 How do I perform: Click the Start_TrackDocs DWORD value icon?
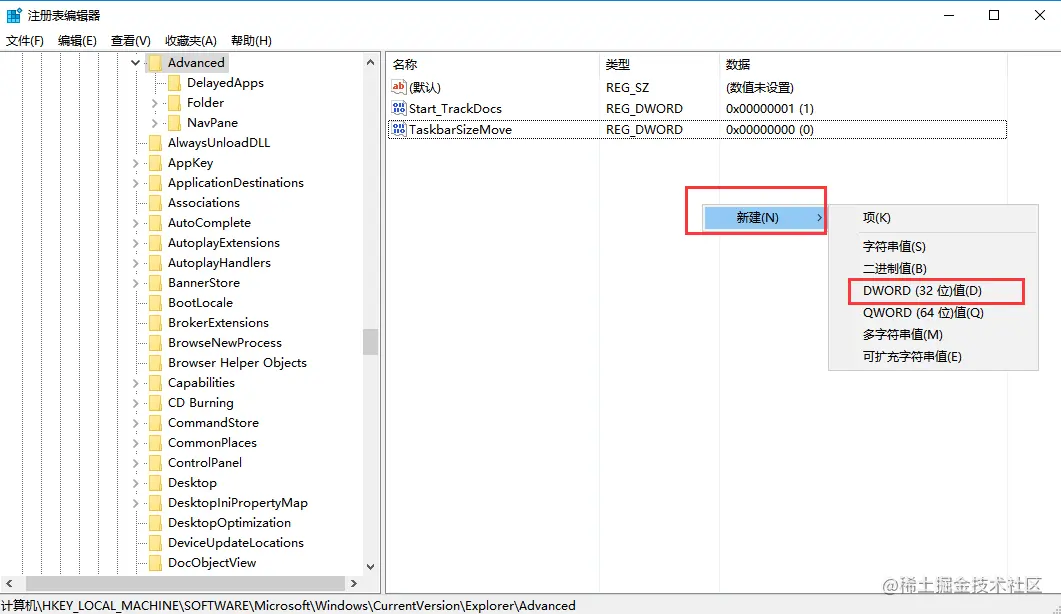pos(399,108)
